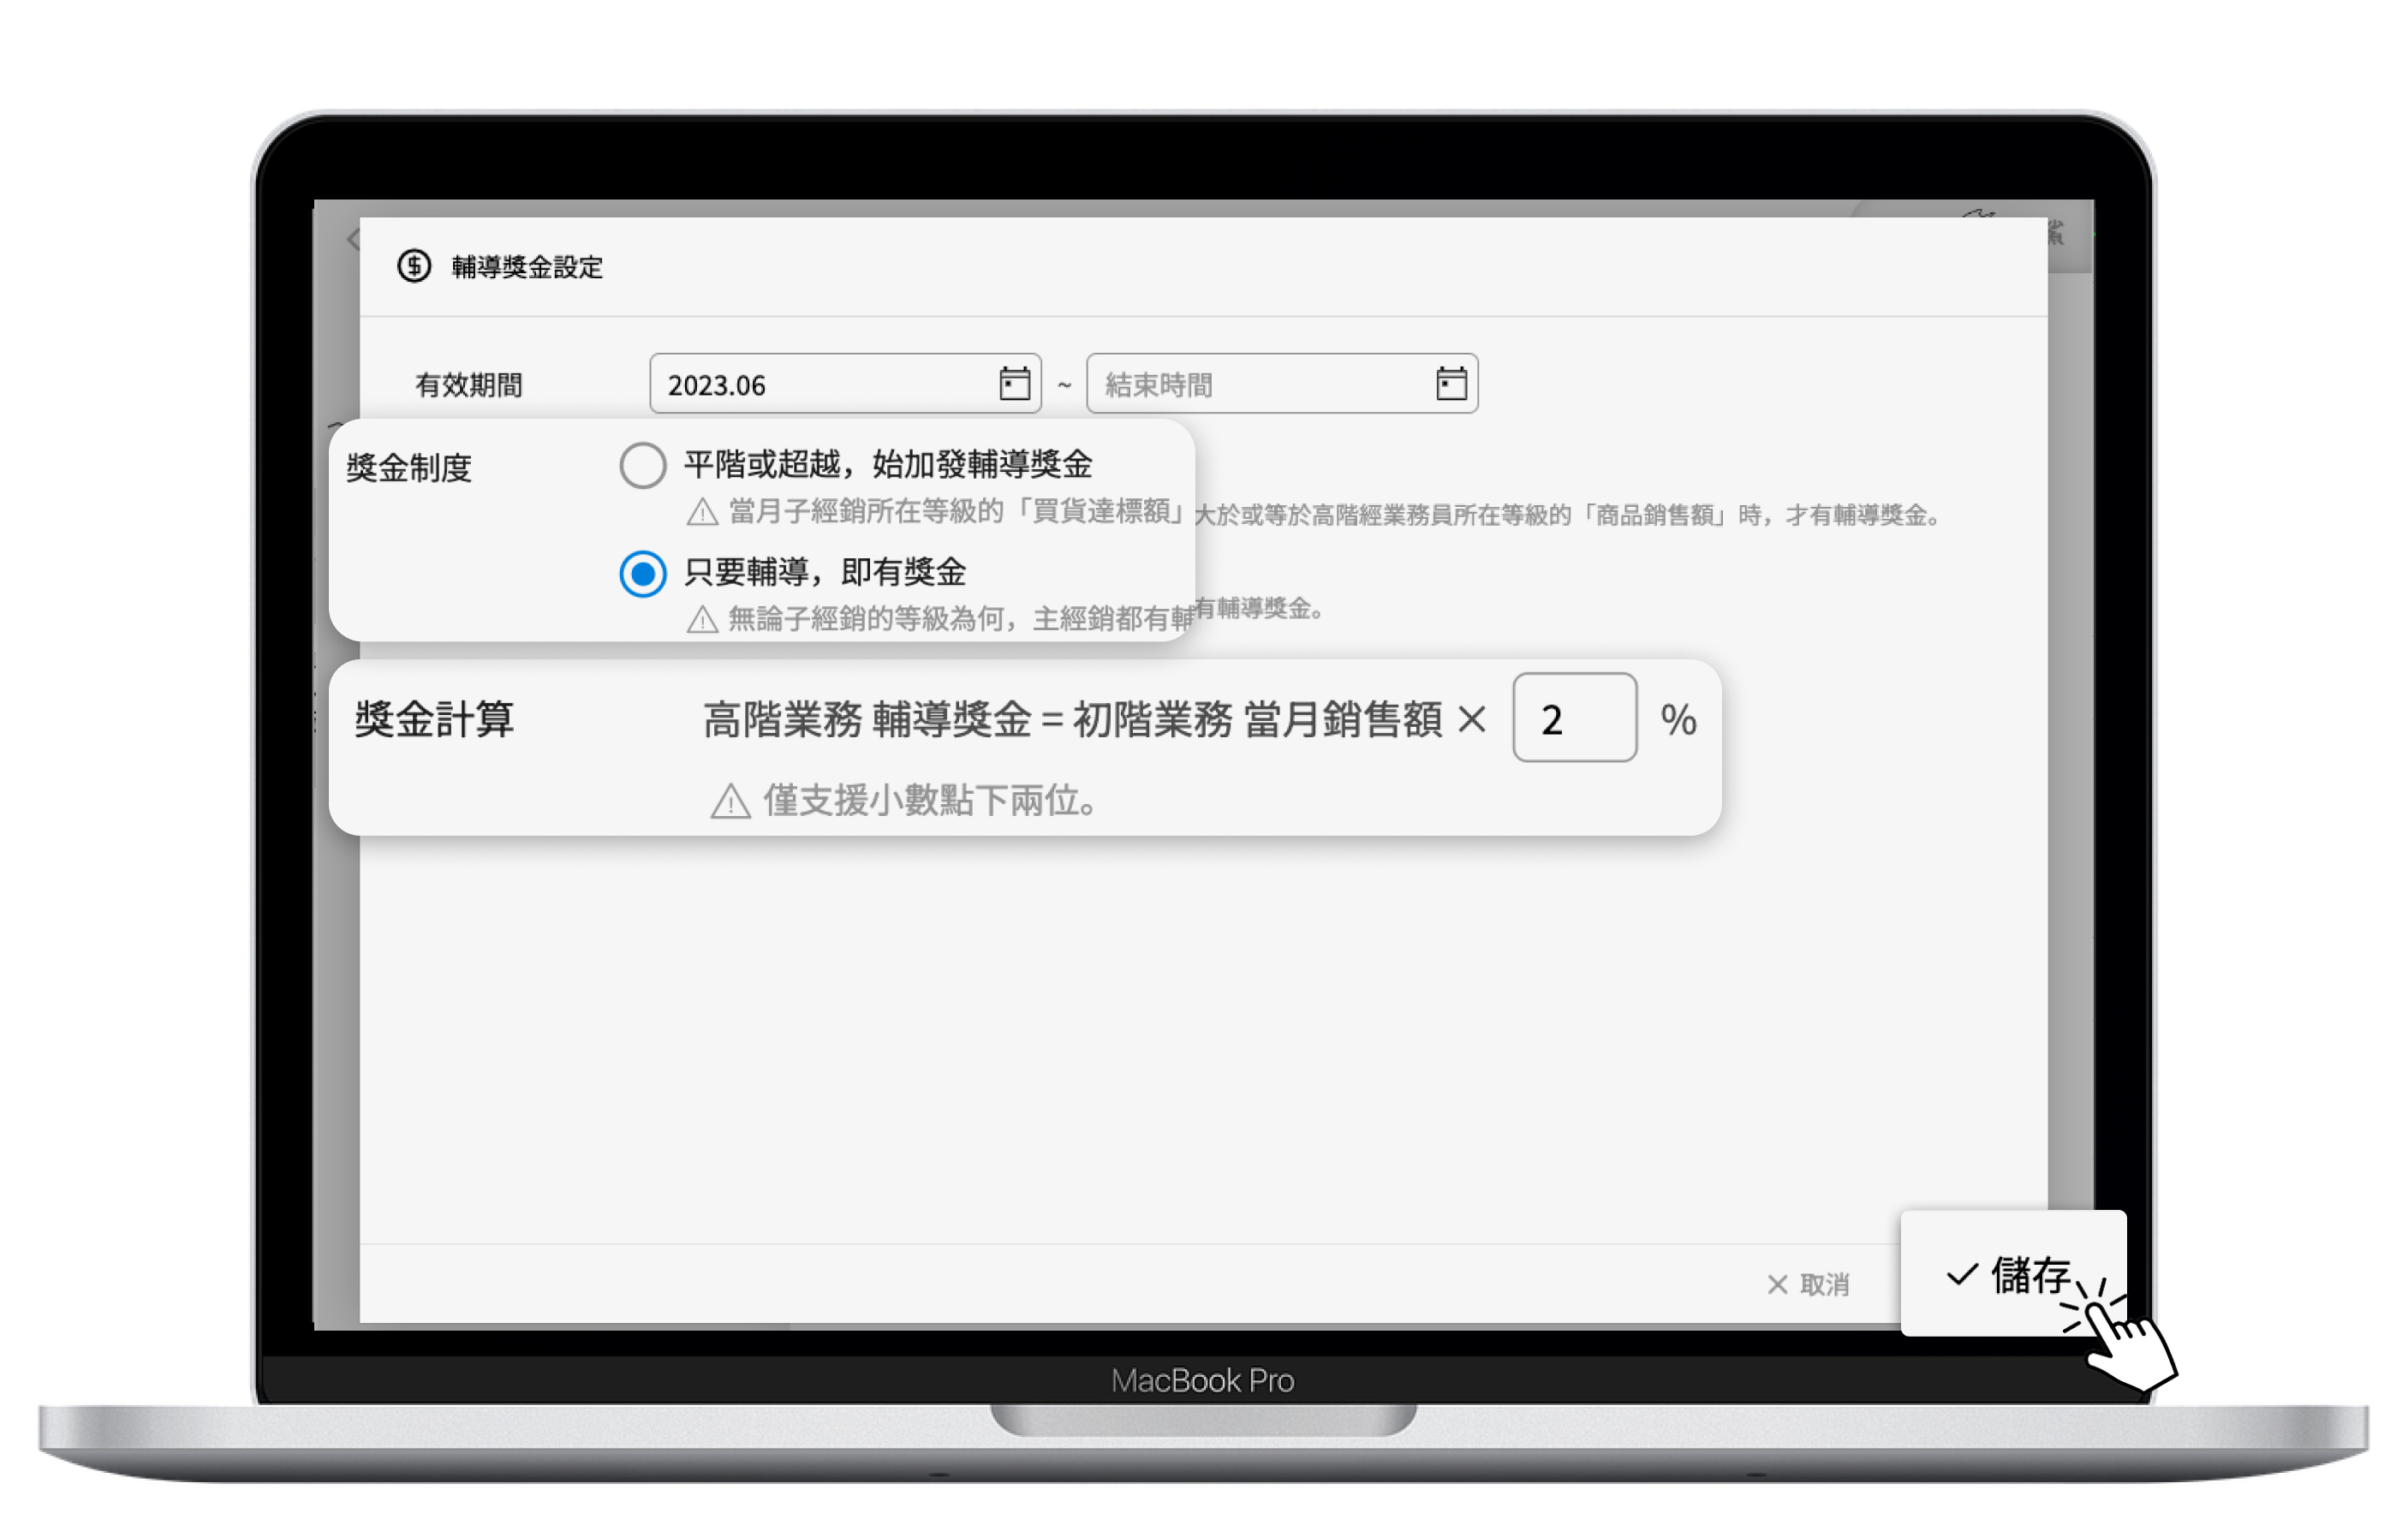2408x1531 pixels.
Task: Select the 平階或超越 radio button
Action: tap(643, 466)
